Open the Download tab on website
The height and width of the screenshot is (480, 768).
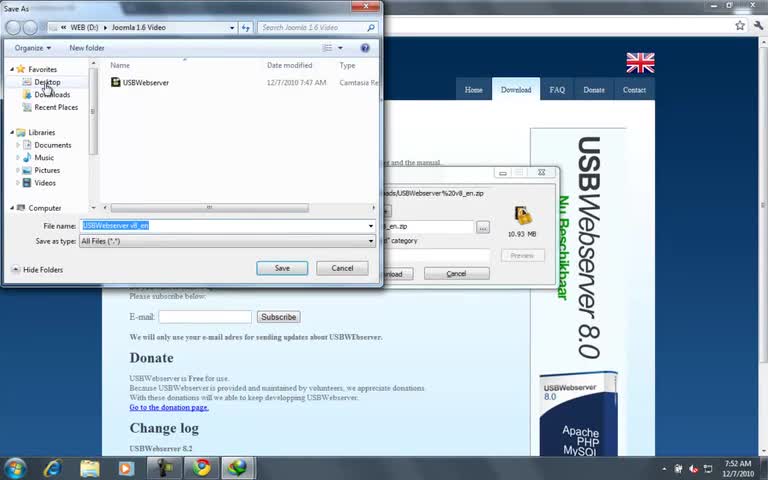pos(516,89)
